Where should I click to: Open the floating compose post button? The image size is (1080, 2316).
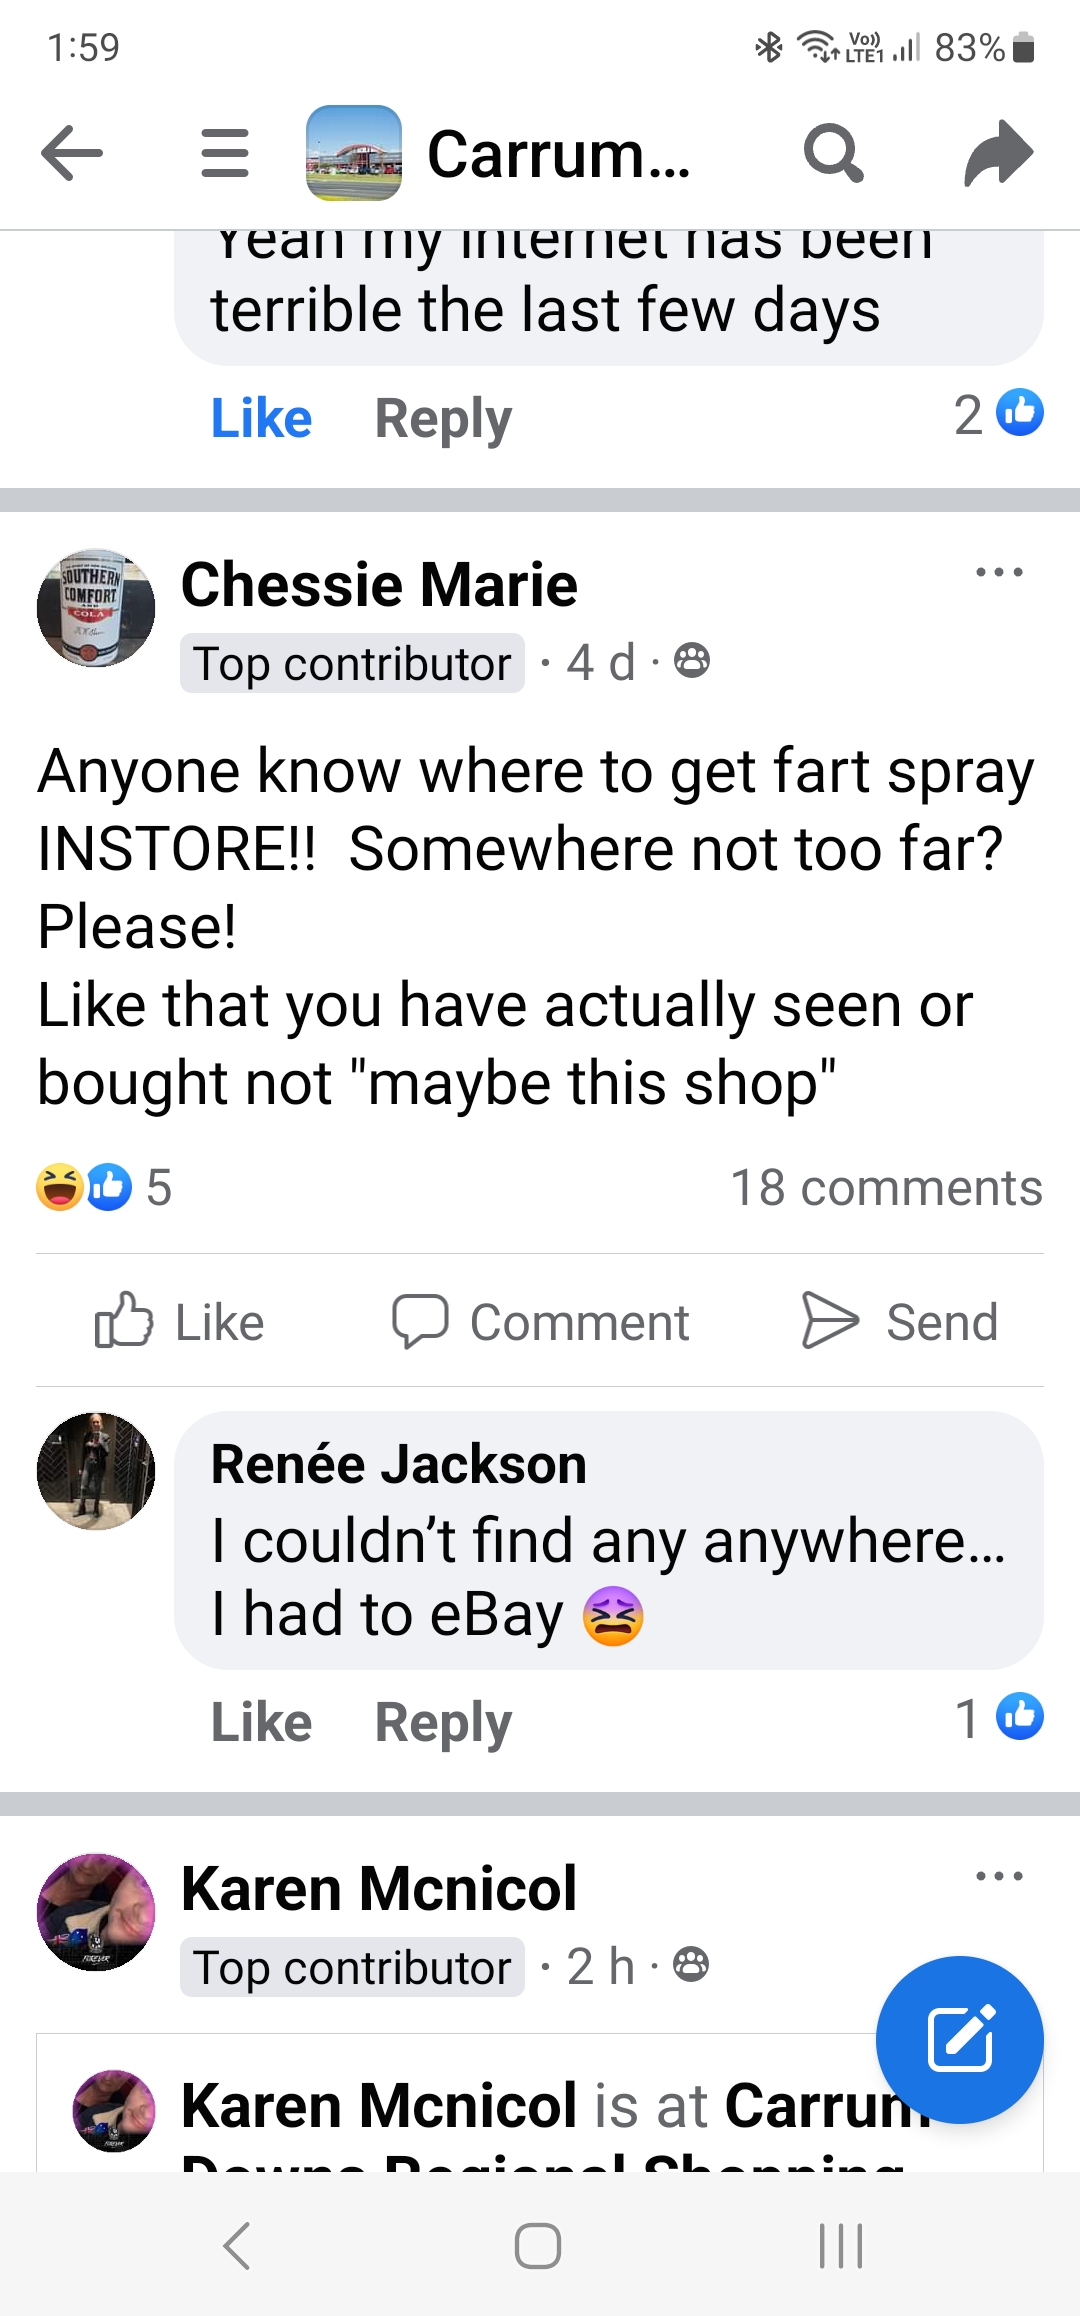pyautogui.click(x=959, y=2039)
